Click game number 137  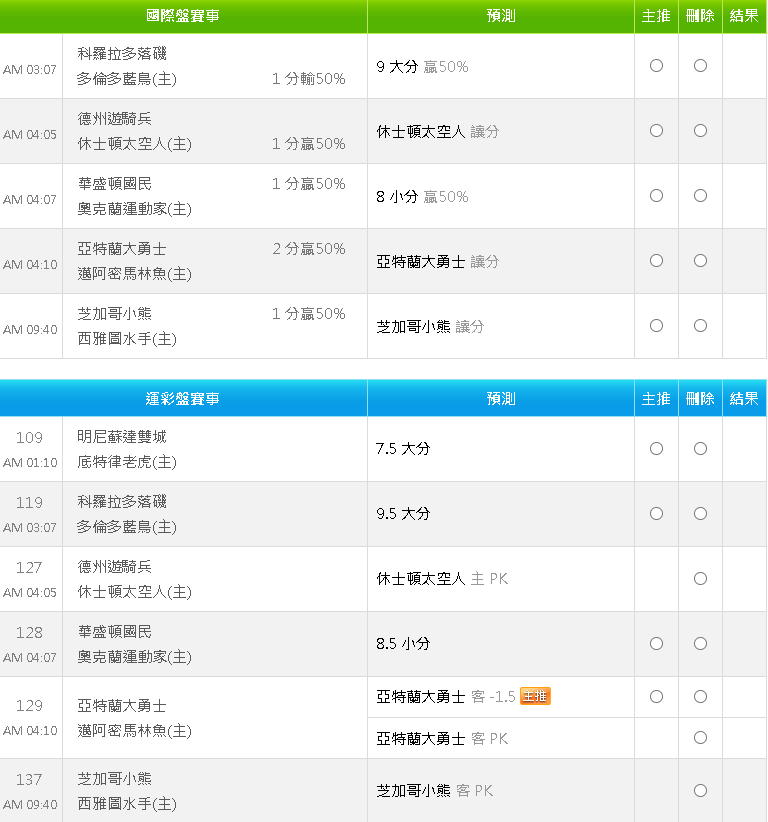click(29, 780)
